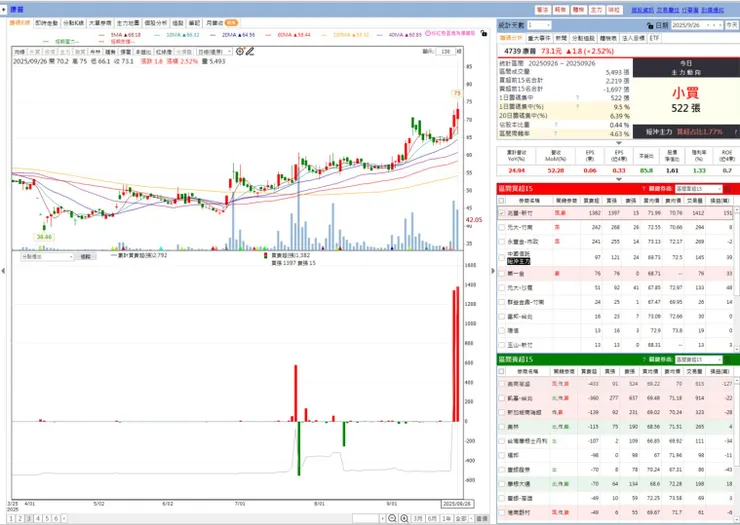Click the lock icon beside 日期
This screenshot has height=525, width=740.
[x=650, y=25]
